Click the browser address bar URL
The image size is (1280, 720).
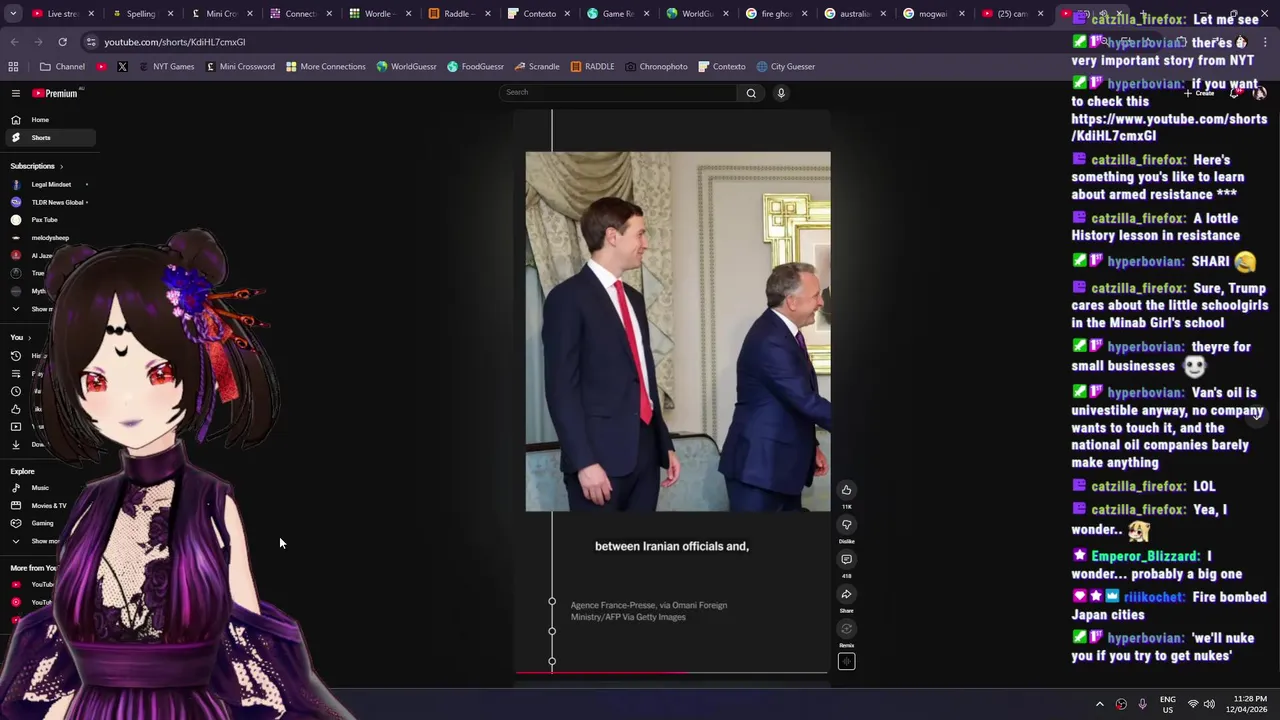coord(175,42)
